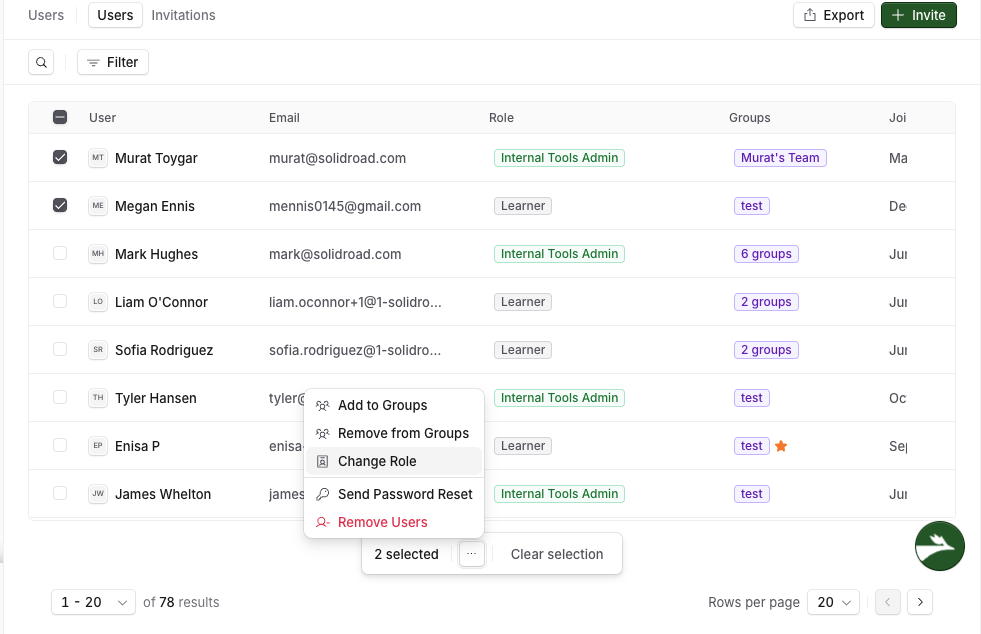This screenshot has width=981, height=634.
Task: Click the email murat@solidroad.com
Action: coord(337,158)
